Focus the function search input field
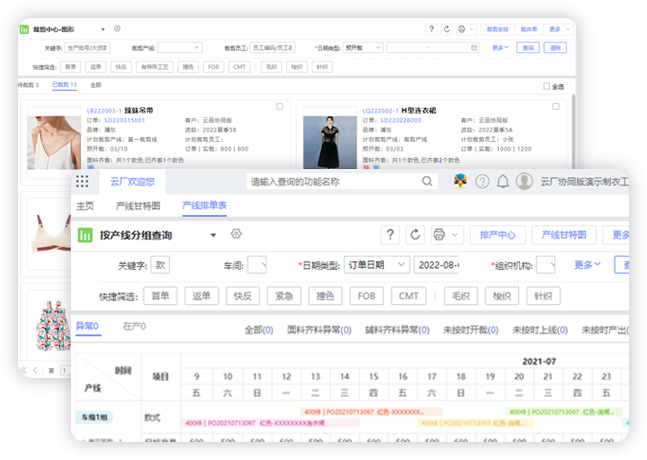This screenshot has width=647, height=460. tap(330, 181)
